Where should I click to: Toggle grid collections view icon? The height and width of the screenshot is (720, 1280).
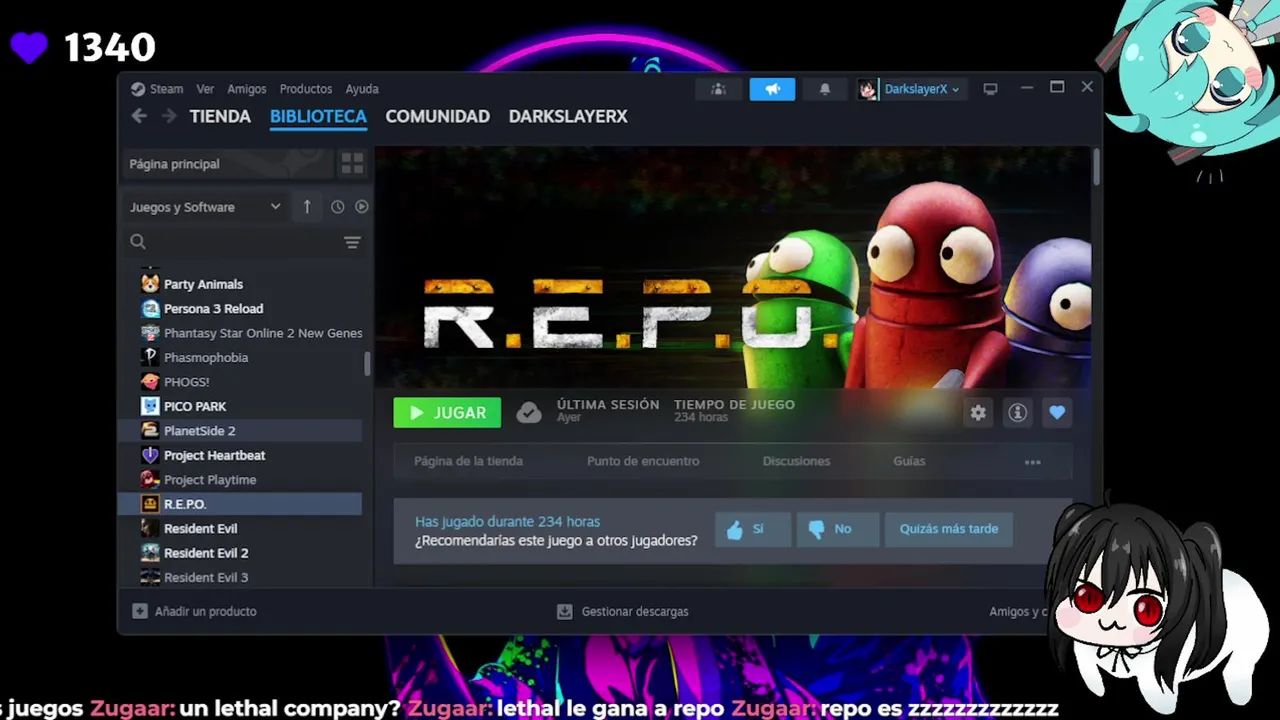tap(352, 163)
